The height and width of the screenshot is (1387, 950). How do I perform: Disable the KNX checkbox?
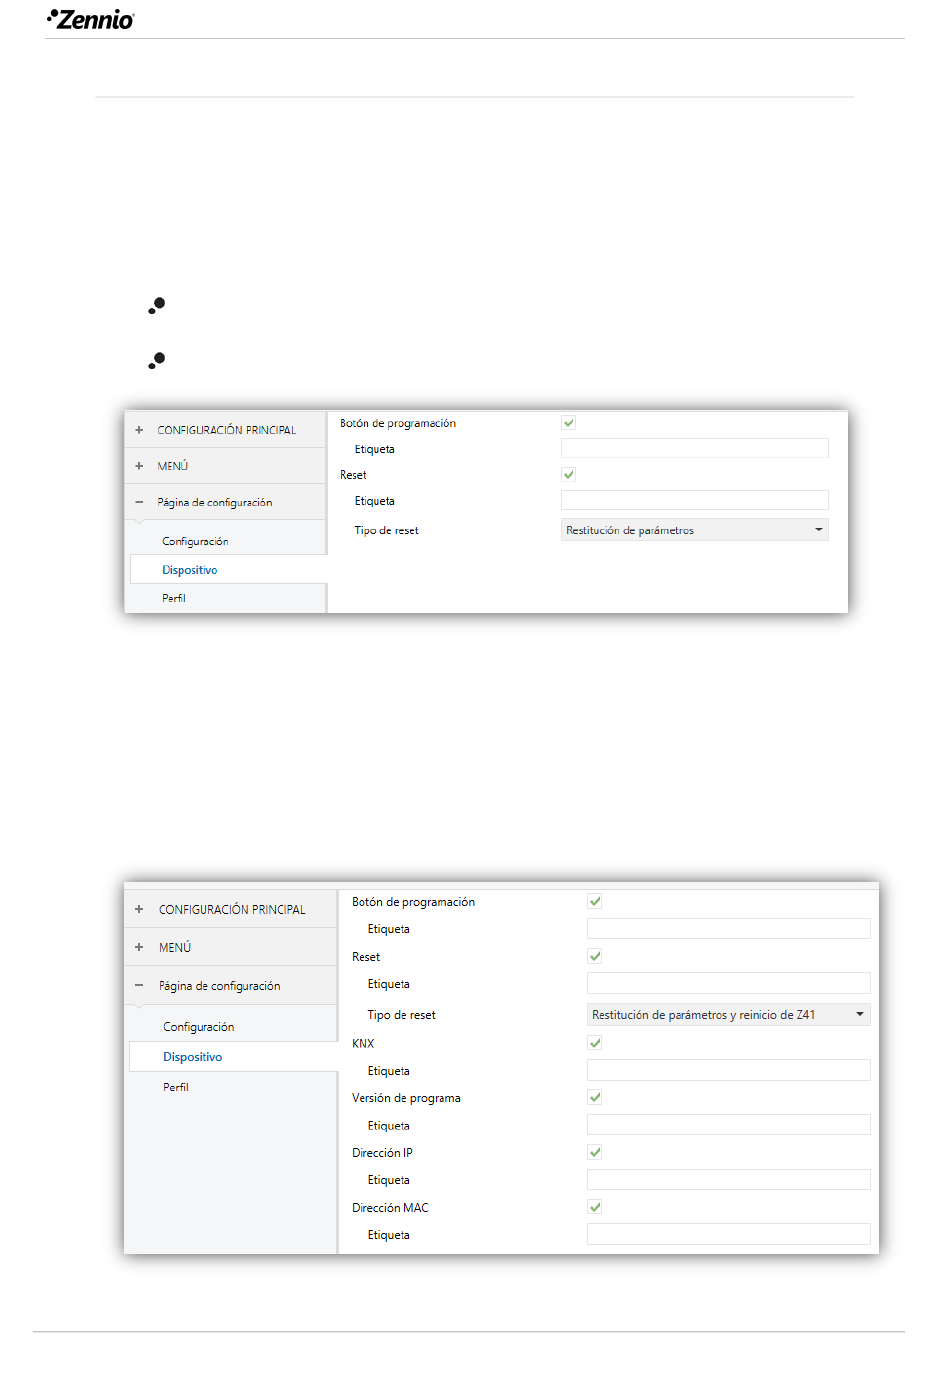tap(595, 1042)
